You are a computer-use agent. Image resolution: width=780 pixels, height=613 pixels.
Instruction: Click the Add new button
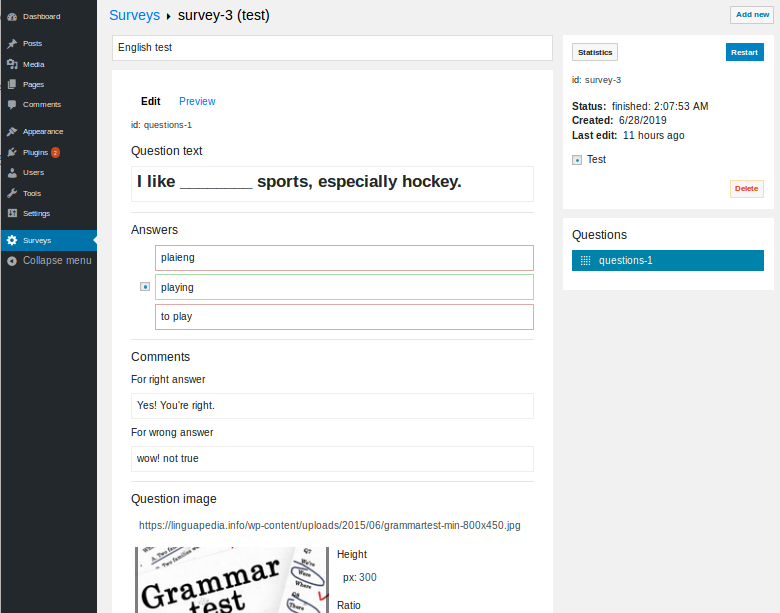(752, 15)
